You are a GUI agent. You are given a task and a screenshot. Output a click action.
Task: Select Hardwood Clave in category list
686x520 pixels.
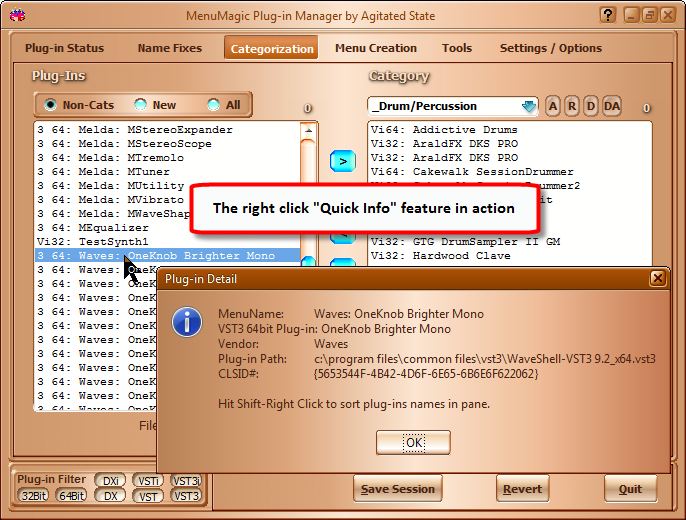509,256
